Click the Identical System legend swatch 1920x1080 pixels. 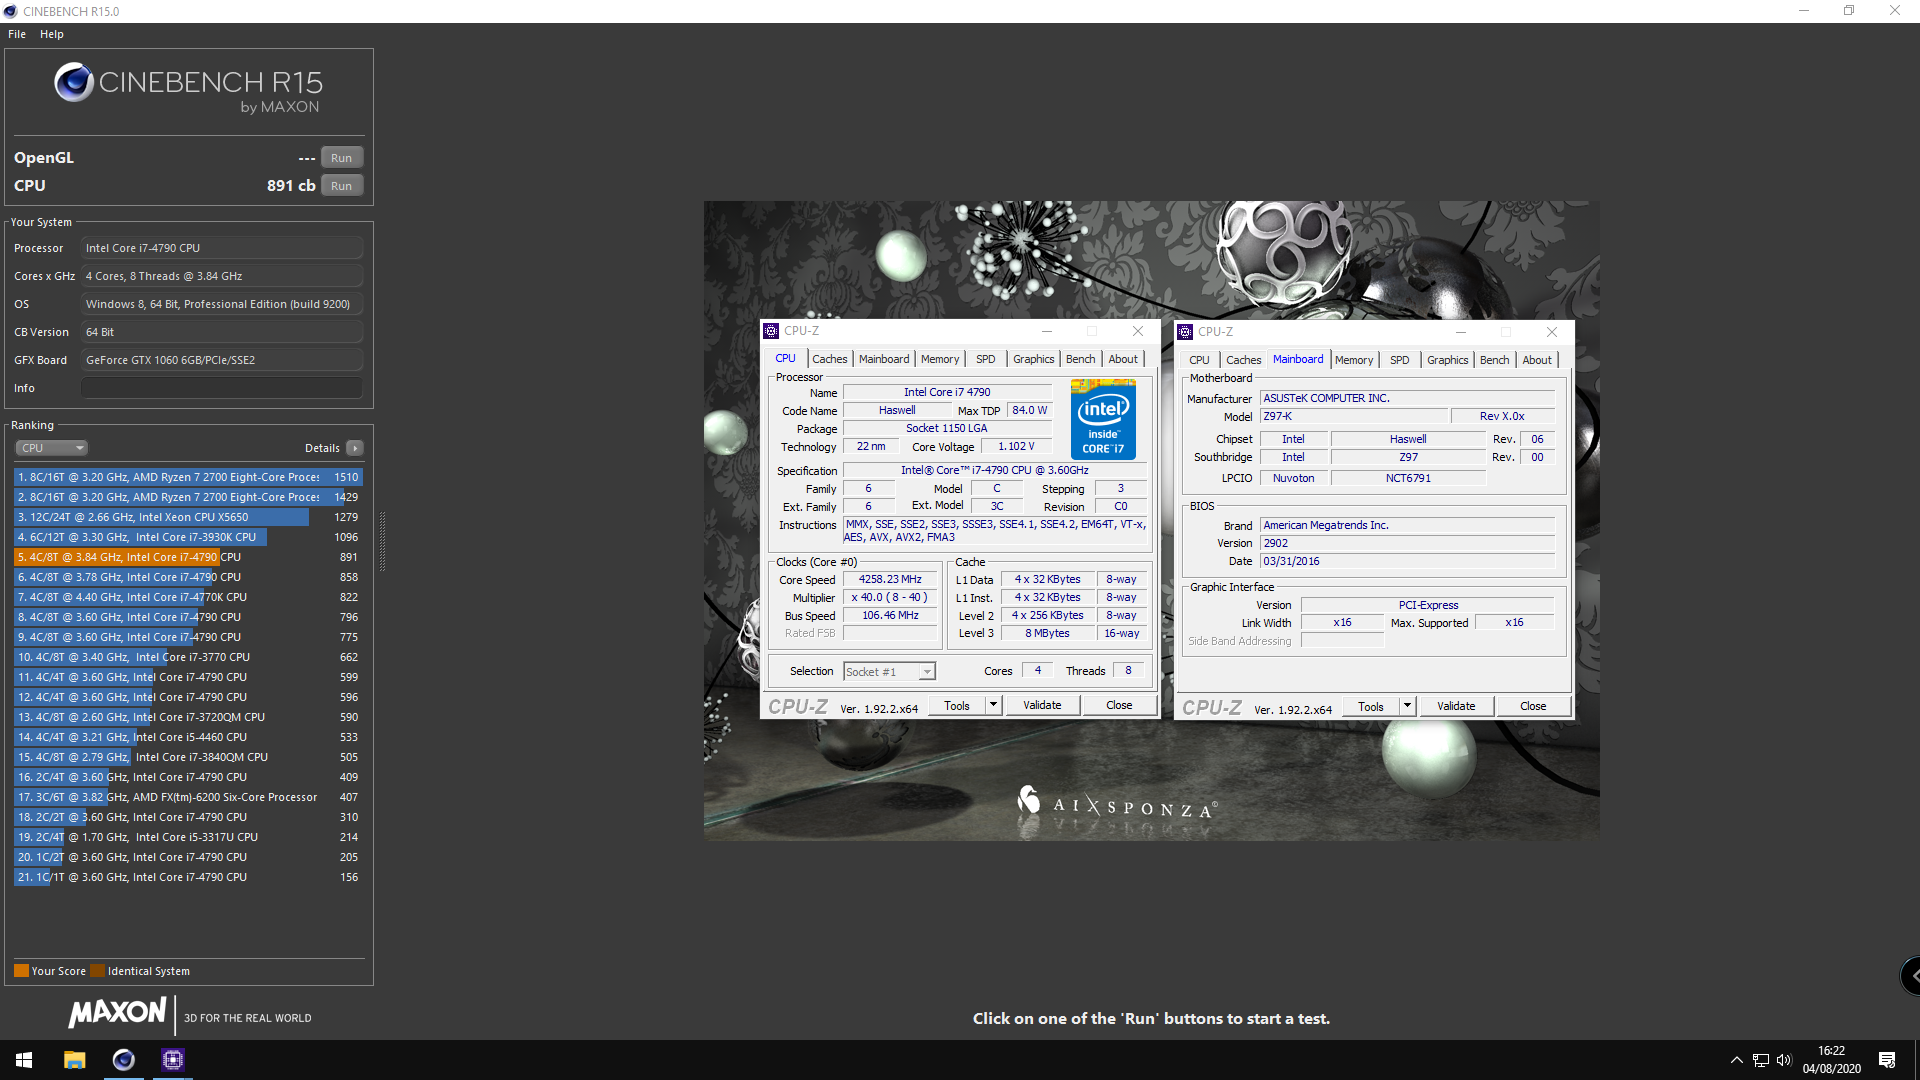(97, 971)
